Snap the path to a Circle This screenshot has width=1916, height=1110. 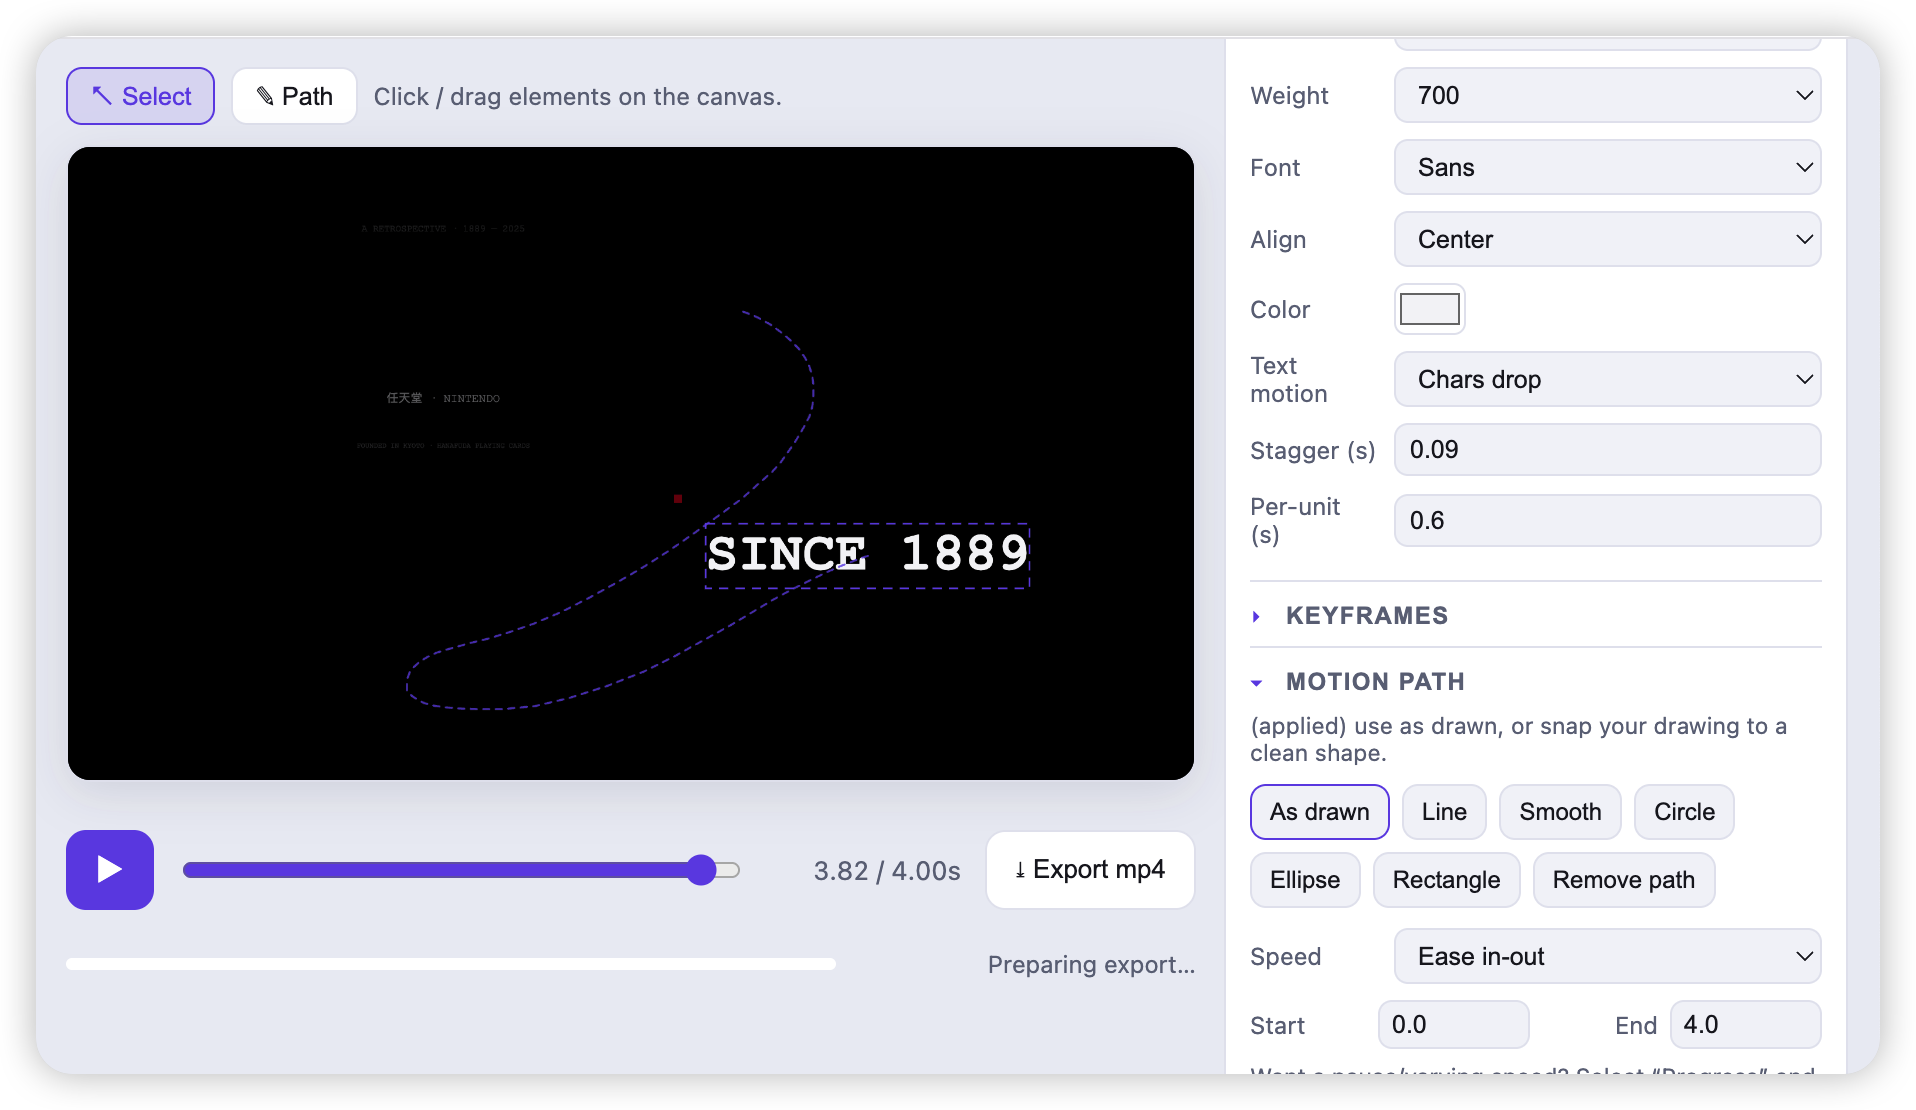click(1684, 811)
